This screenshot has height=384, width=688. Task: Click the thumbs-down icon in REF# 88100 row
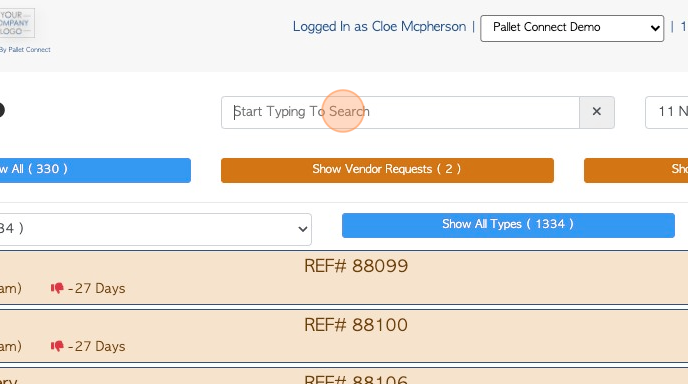click(57, 346)
